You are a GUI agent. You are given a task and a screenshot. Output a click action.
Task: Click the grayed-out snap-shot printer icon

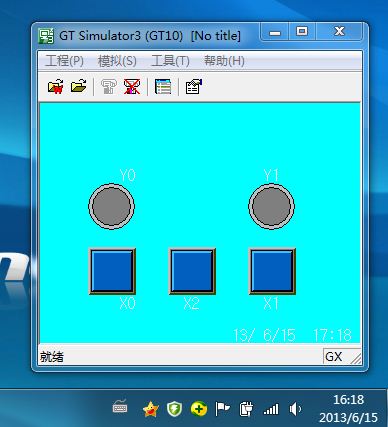(109, 87)
